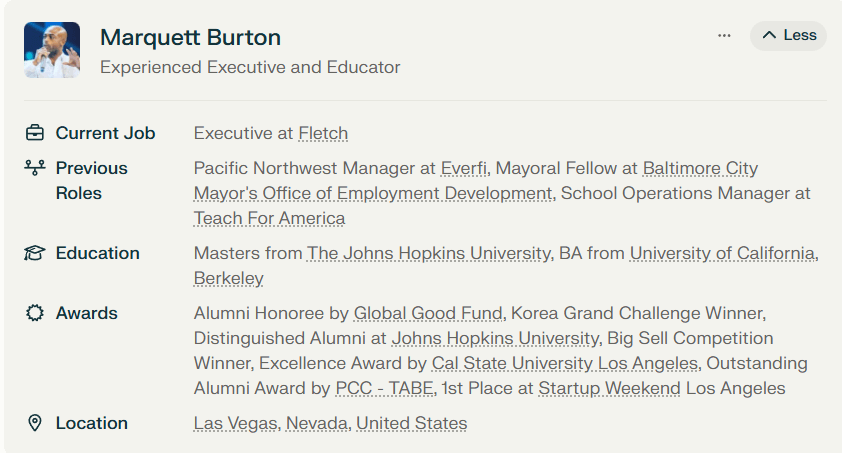Open the Everfi company link
The width and height of the screenshot is (842, 453).
point(465,168)
